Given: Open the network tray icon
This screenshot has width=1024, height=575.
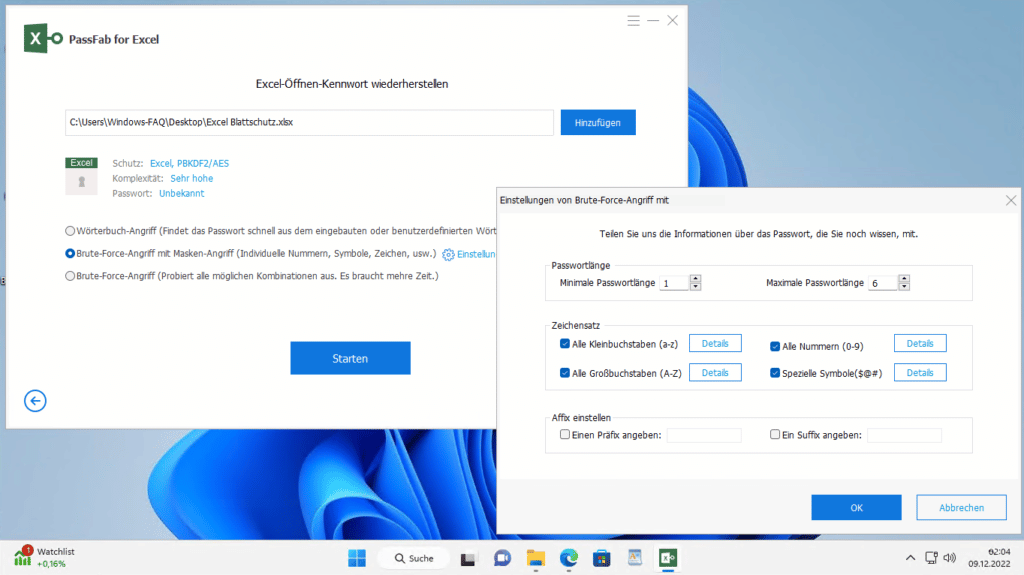Looking at the screenshot, I should pos(931,558).
